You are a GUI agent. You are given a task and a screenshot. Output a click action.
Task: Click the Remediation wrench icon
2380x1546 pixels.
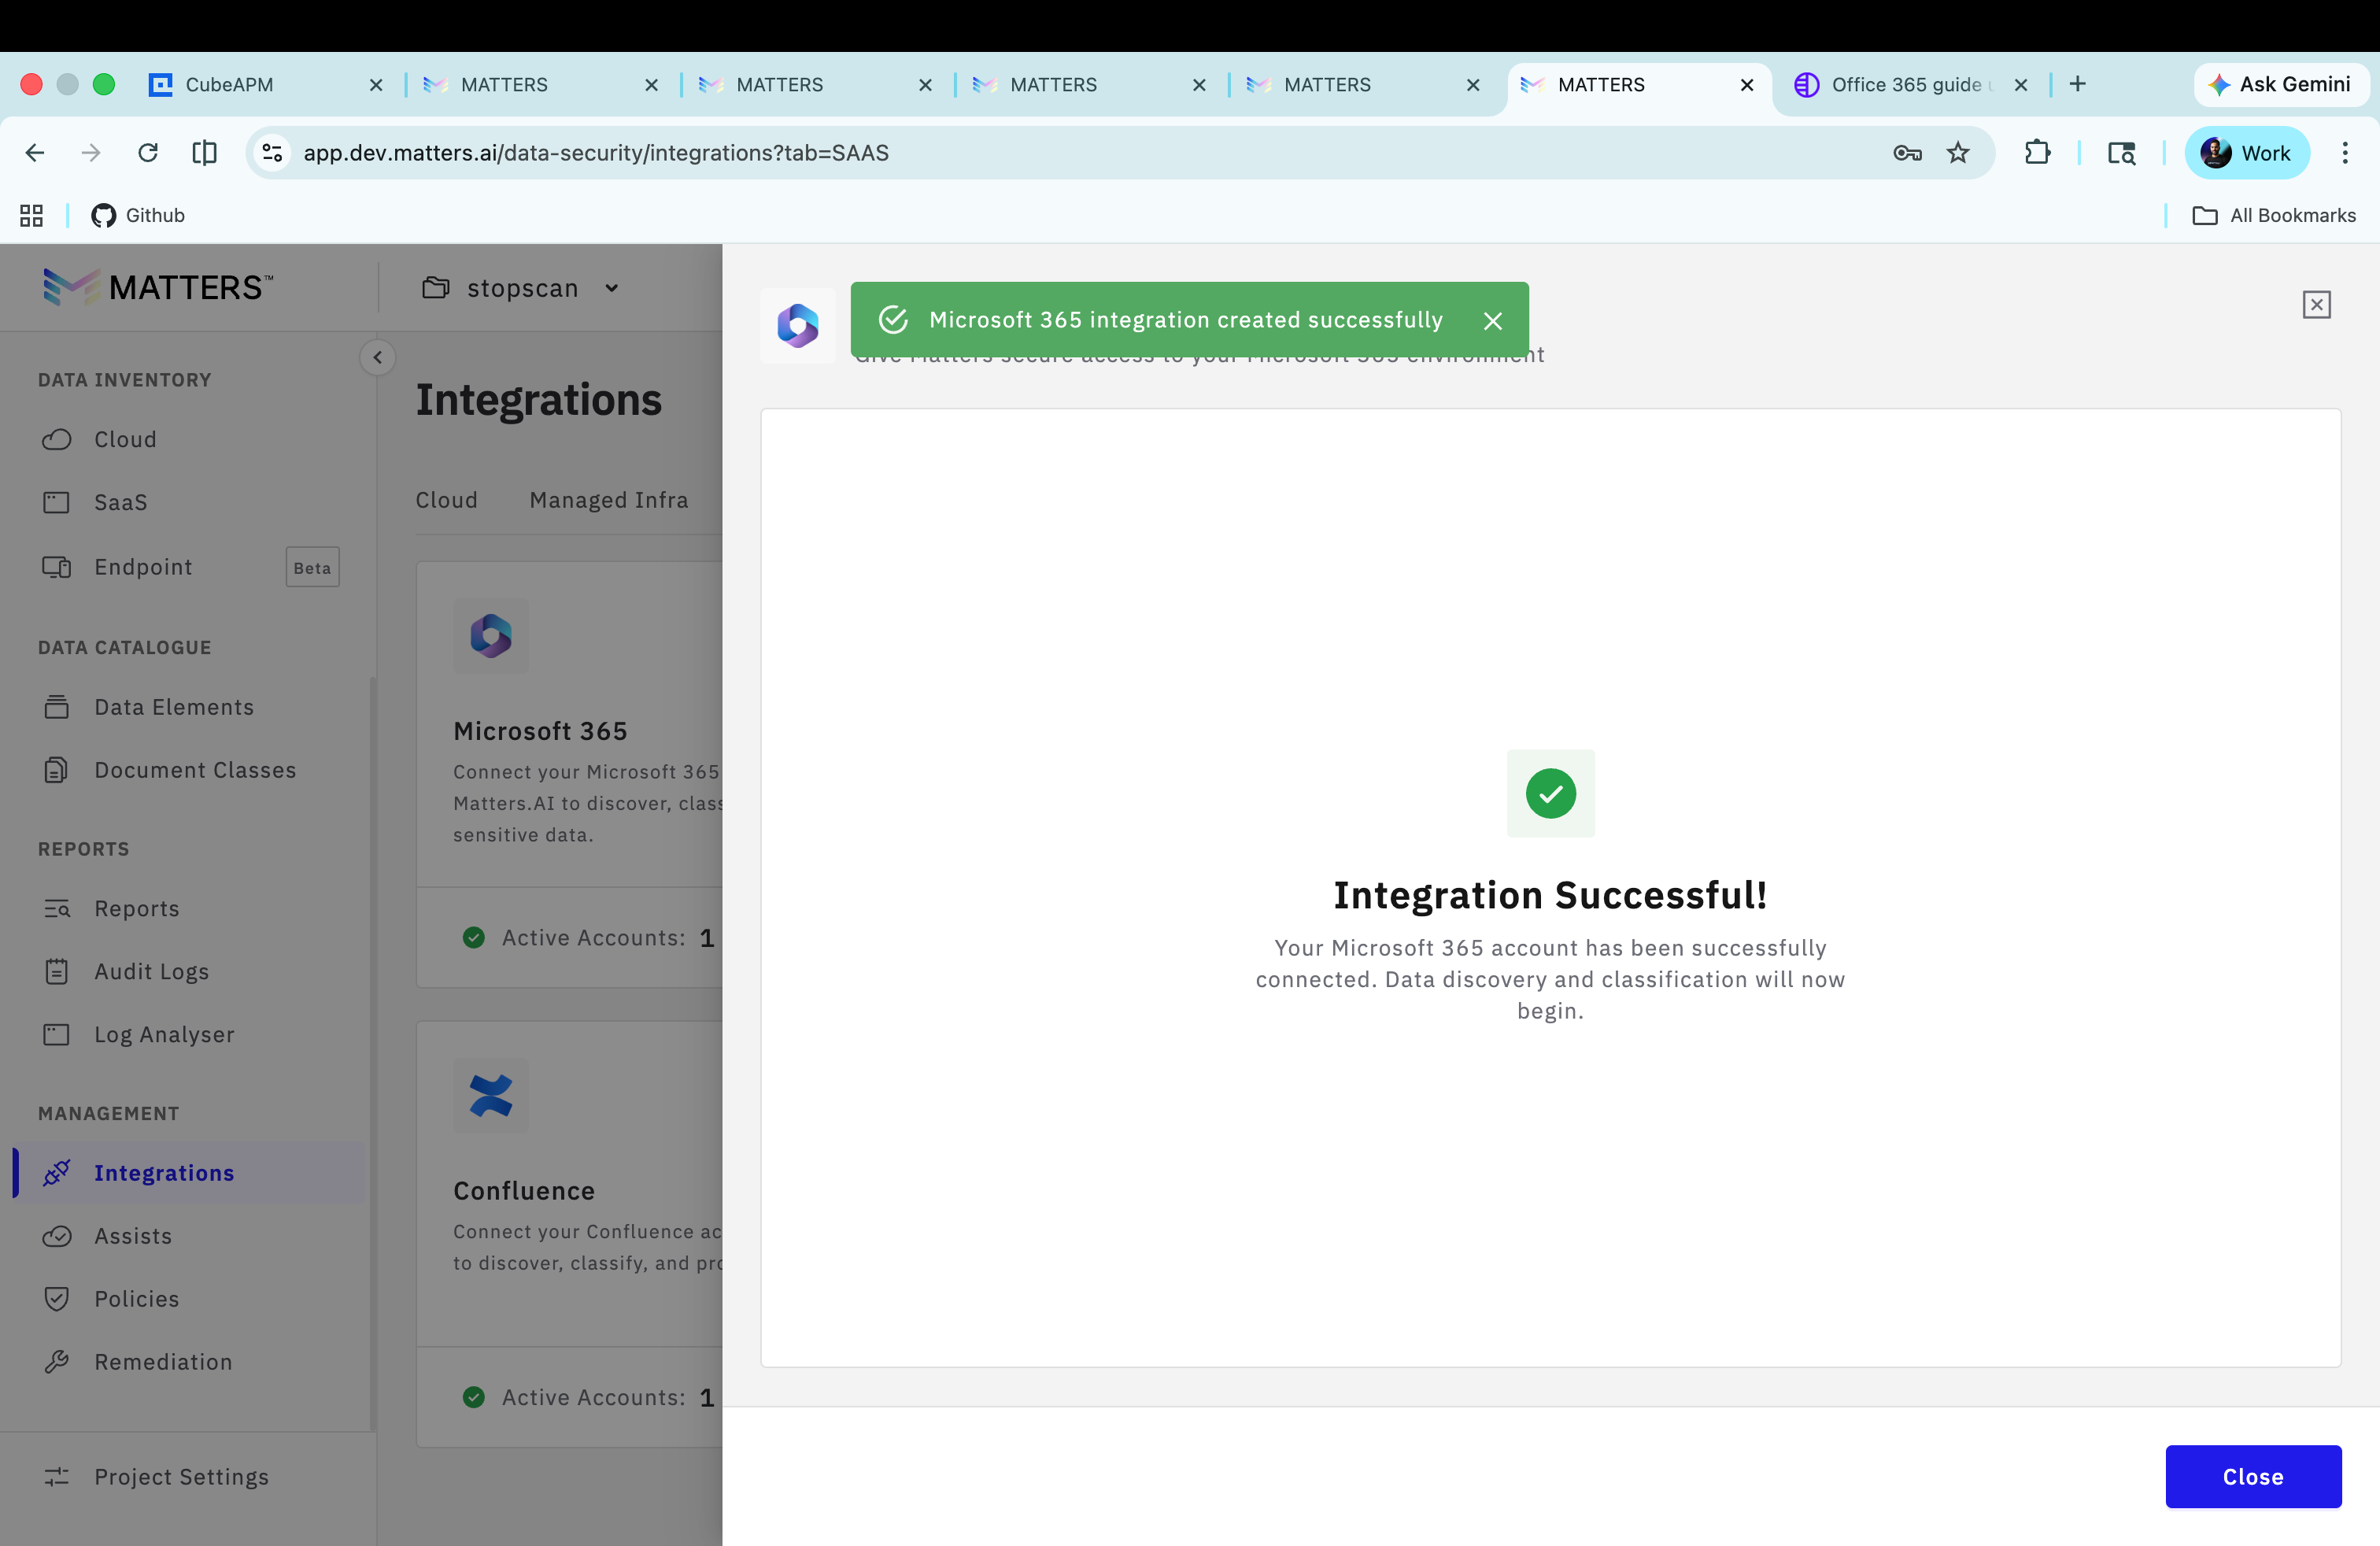[x=57, y=1362]
